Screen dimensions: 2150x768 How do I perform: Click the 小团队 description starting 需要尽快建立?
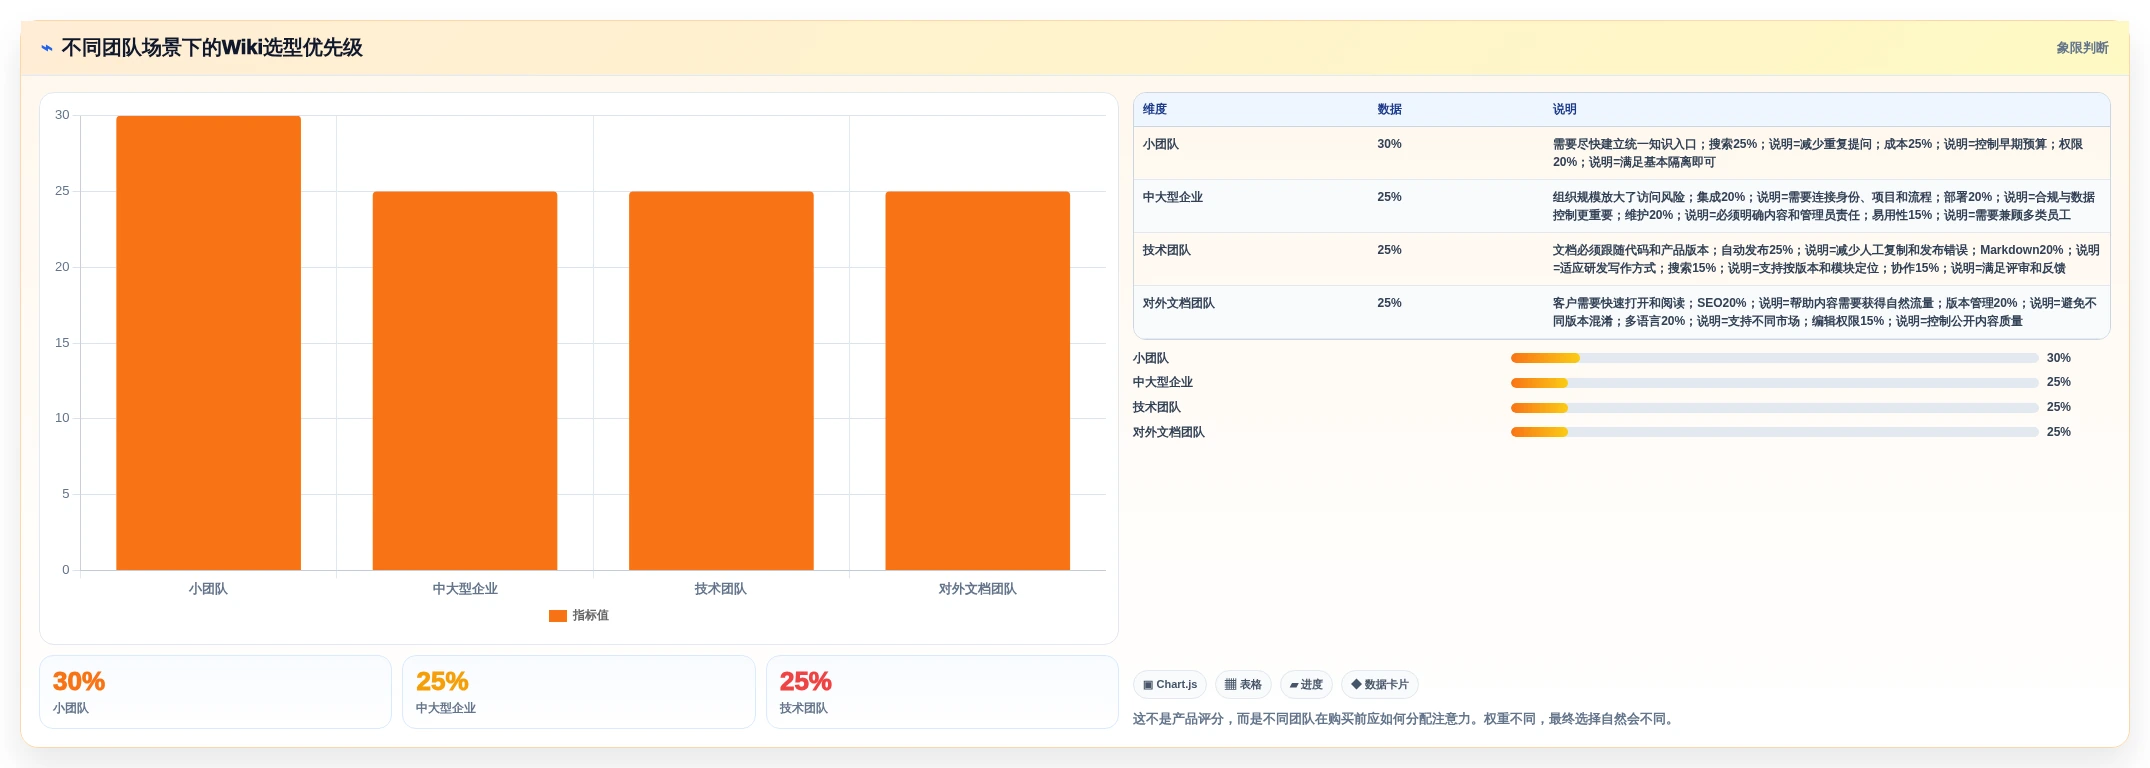(x=1818, y=153)
